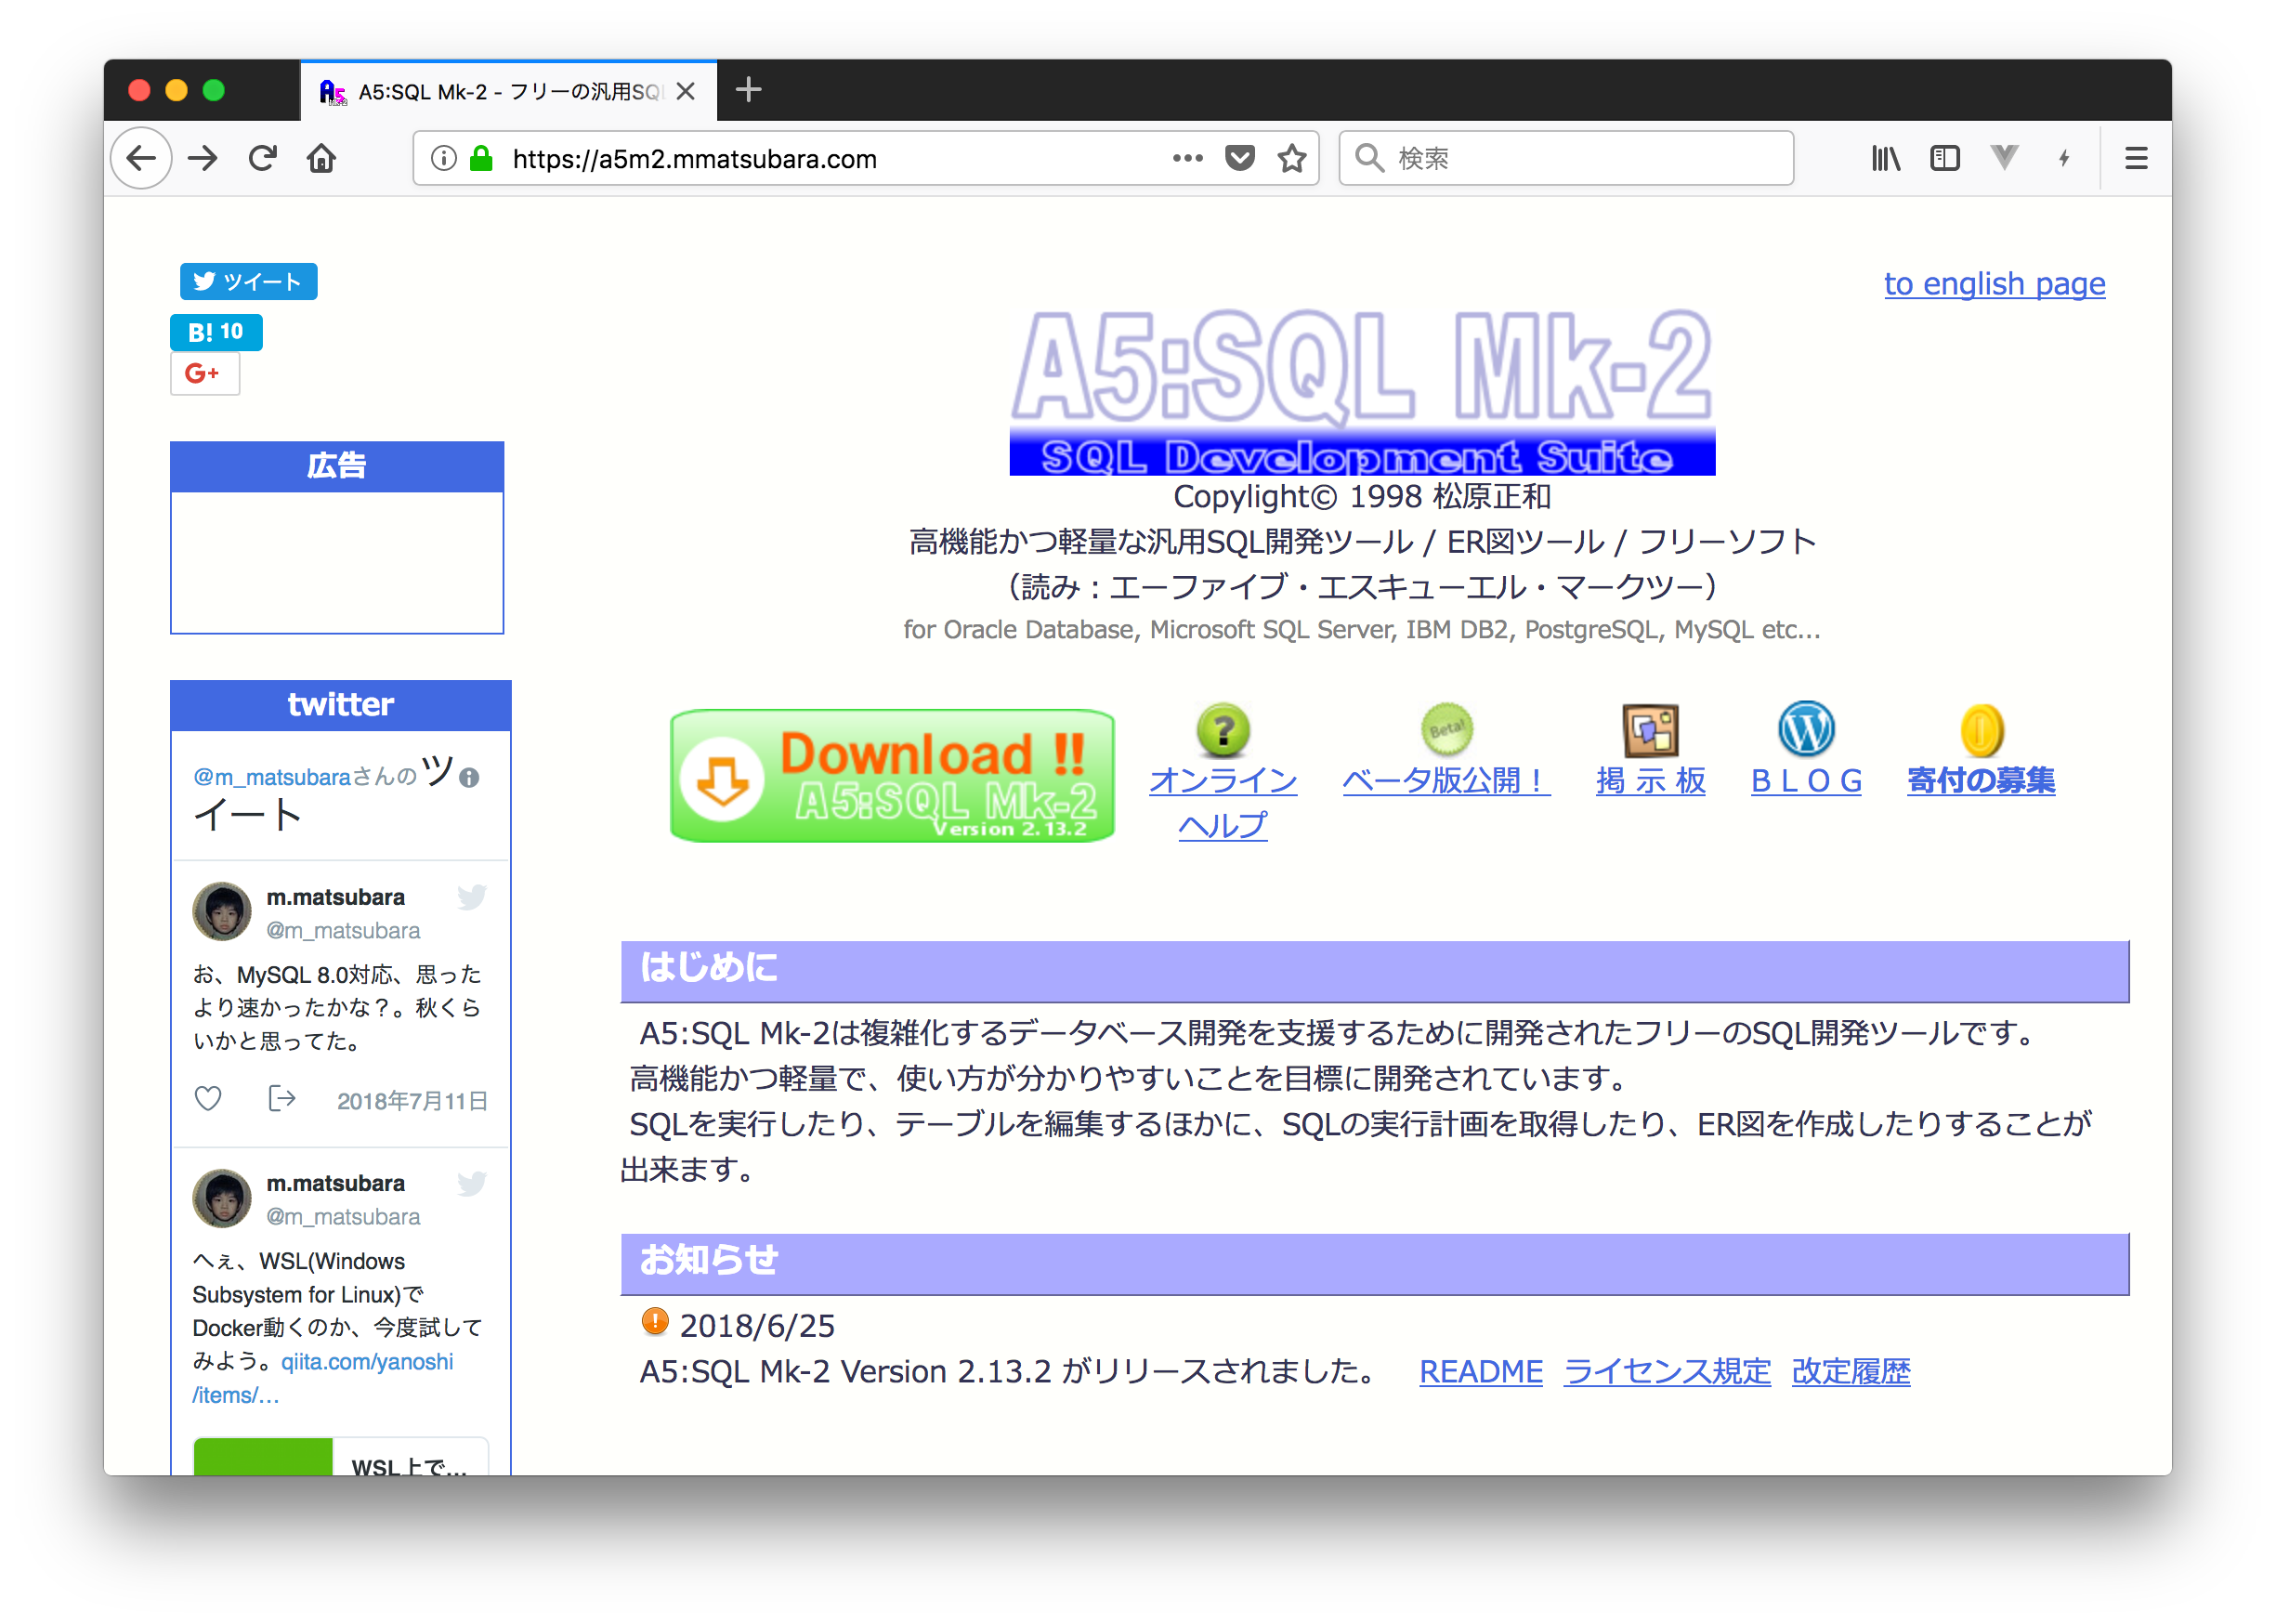The width and height of the screenshot is (2276, 1624).
Task: Click the Hatena B! 10 bookmark button
Action: tap(216, 331)
